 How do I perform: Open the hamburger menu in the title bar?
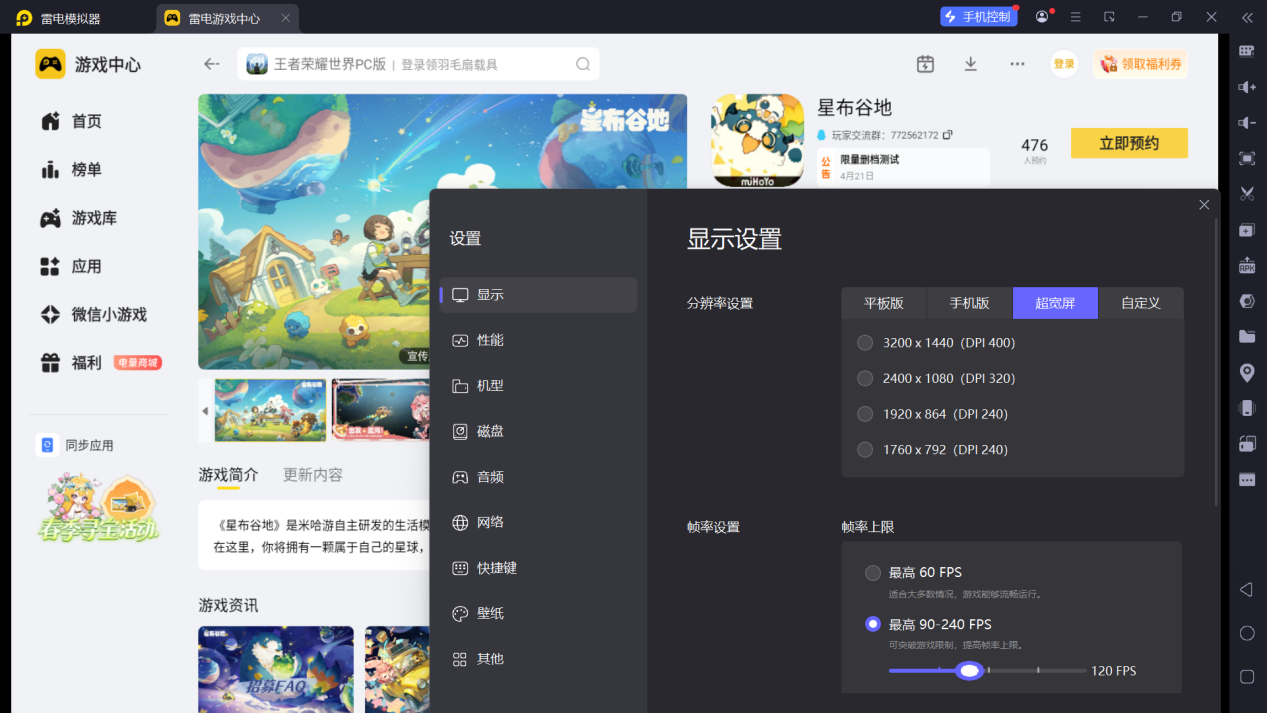[1075, 17]
